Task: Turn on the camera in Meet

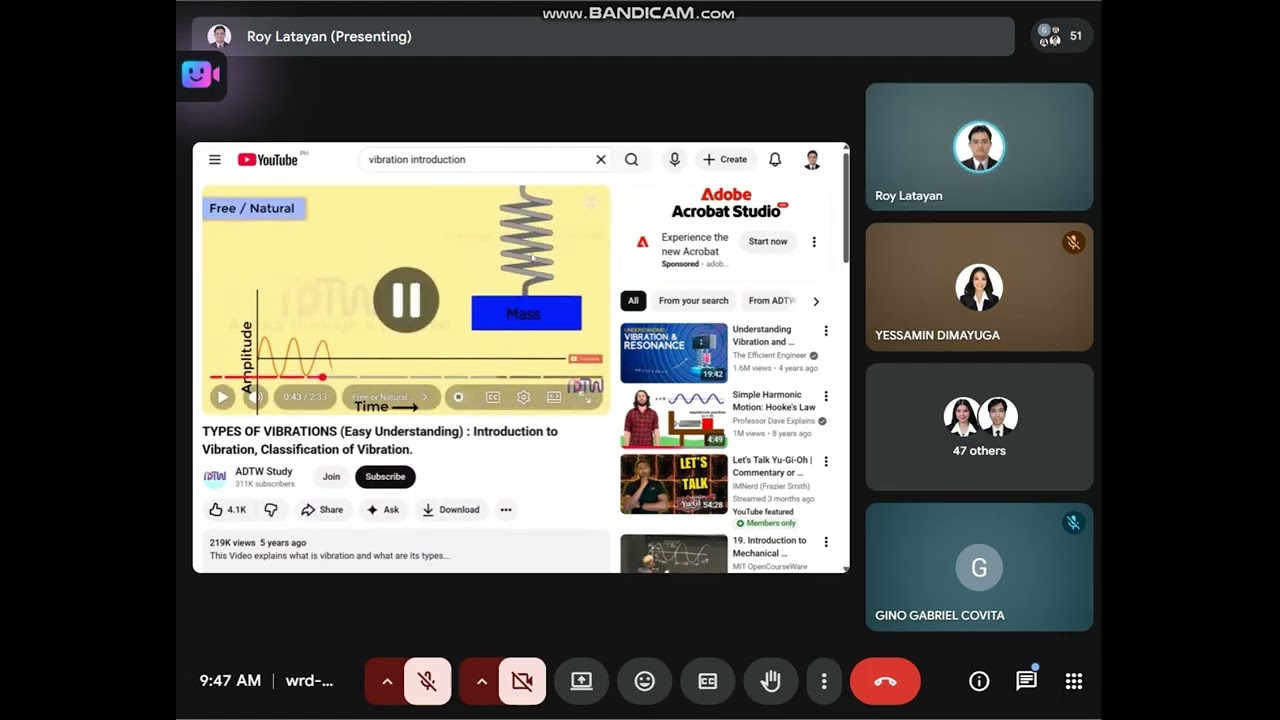Action: coord(522,681)
